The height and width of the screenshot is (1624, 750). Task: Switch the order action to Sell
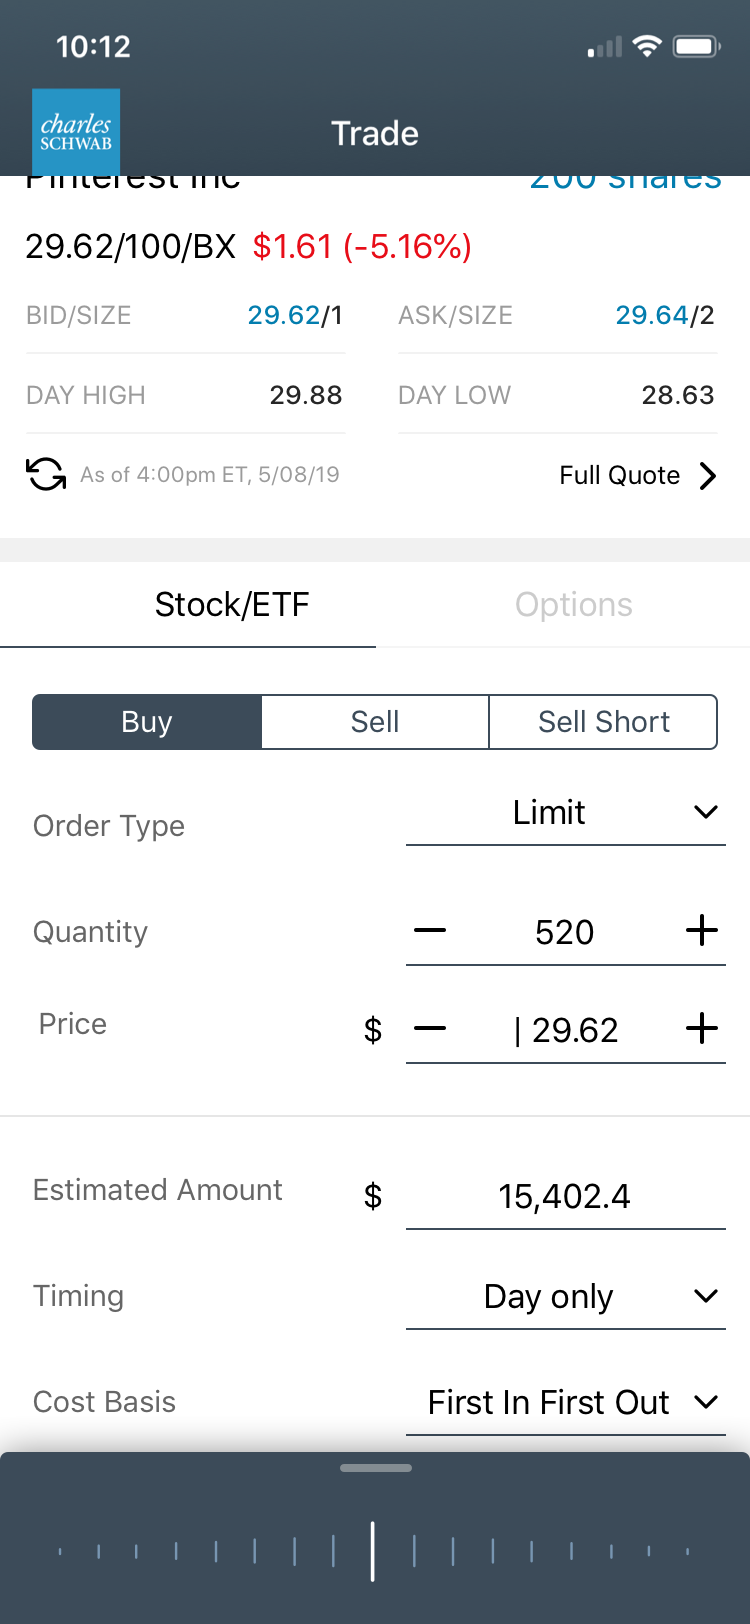[x=375, y=722]
